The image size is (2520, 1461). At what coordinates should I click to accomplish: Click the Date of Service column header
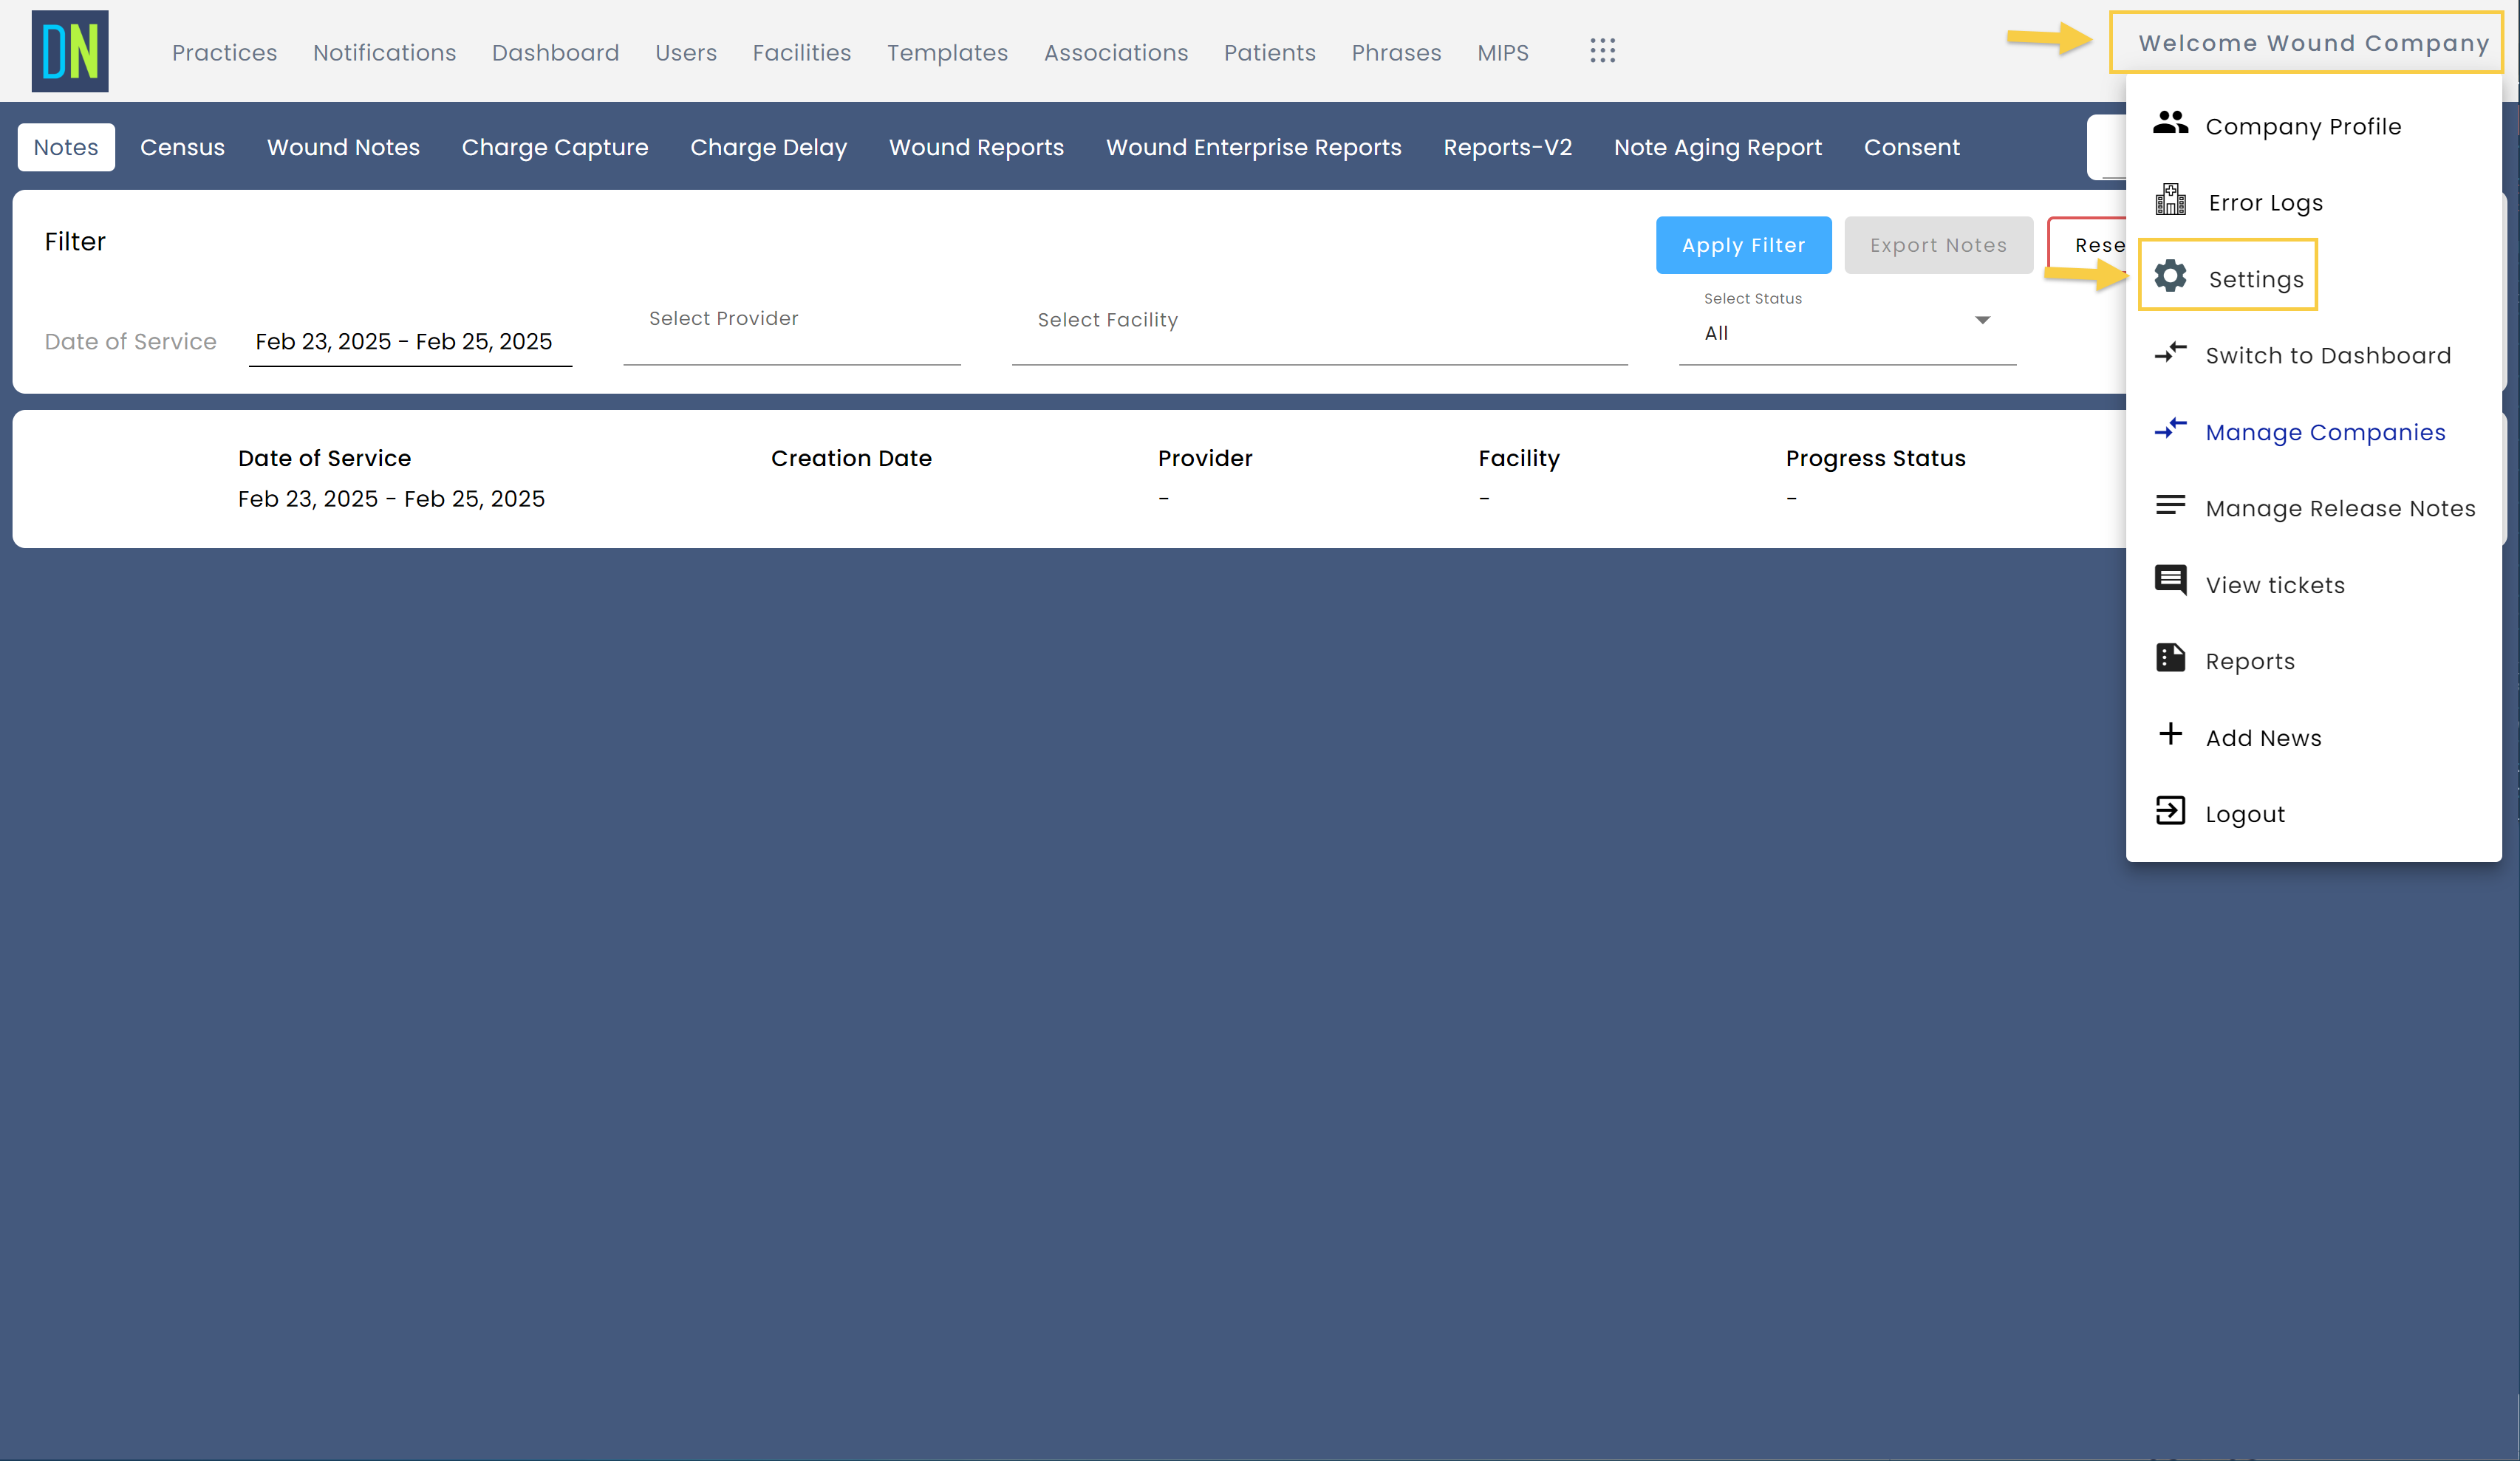coord(324,458)
